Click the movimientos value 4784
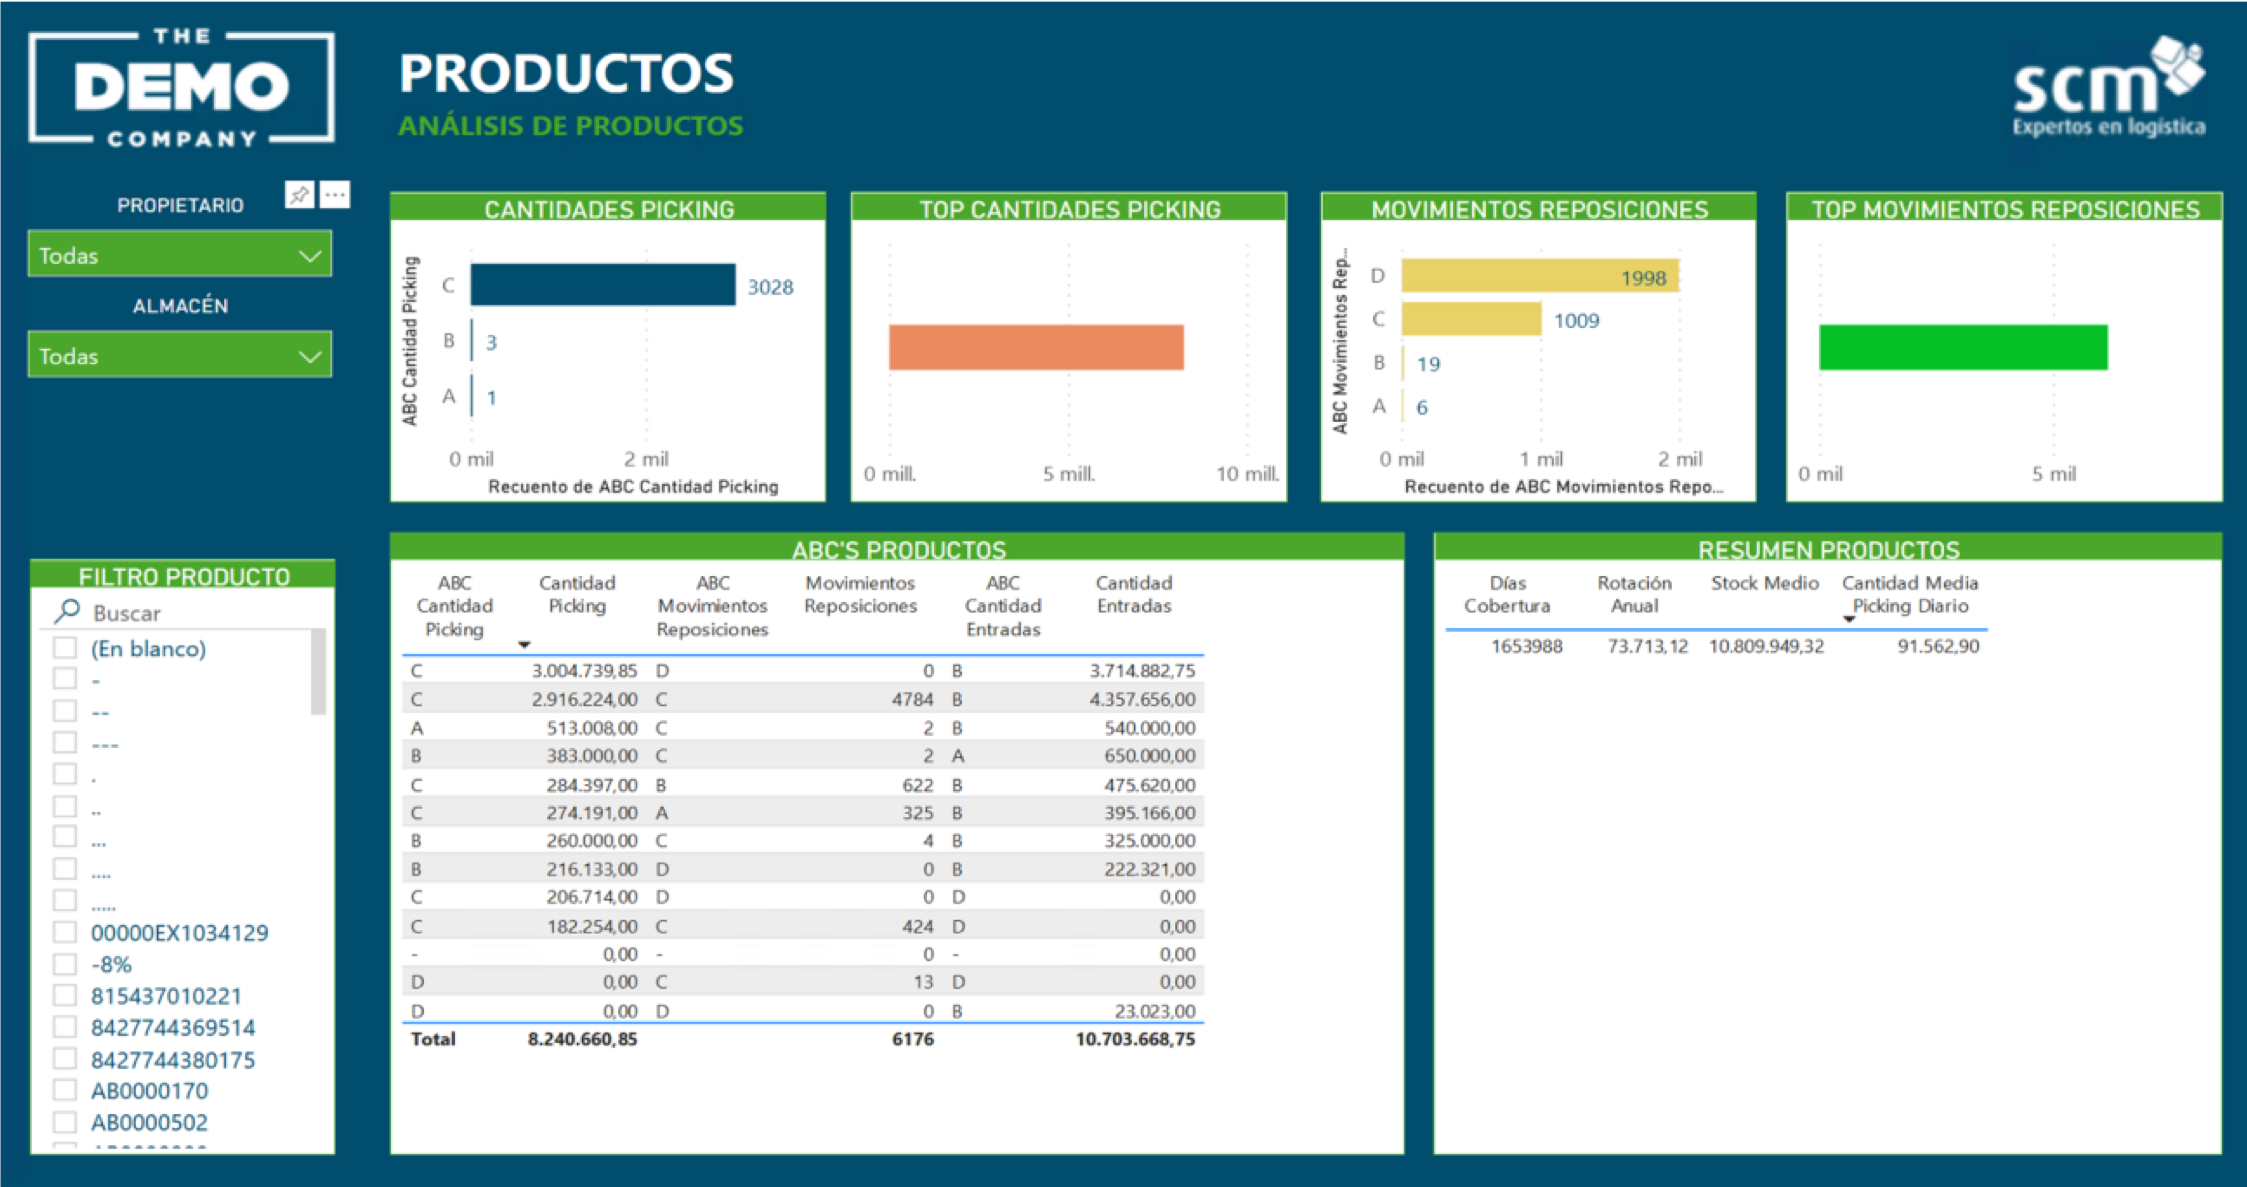The width and height of the screenshot is (2247, 1187). [912, 699]
